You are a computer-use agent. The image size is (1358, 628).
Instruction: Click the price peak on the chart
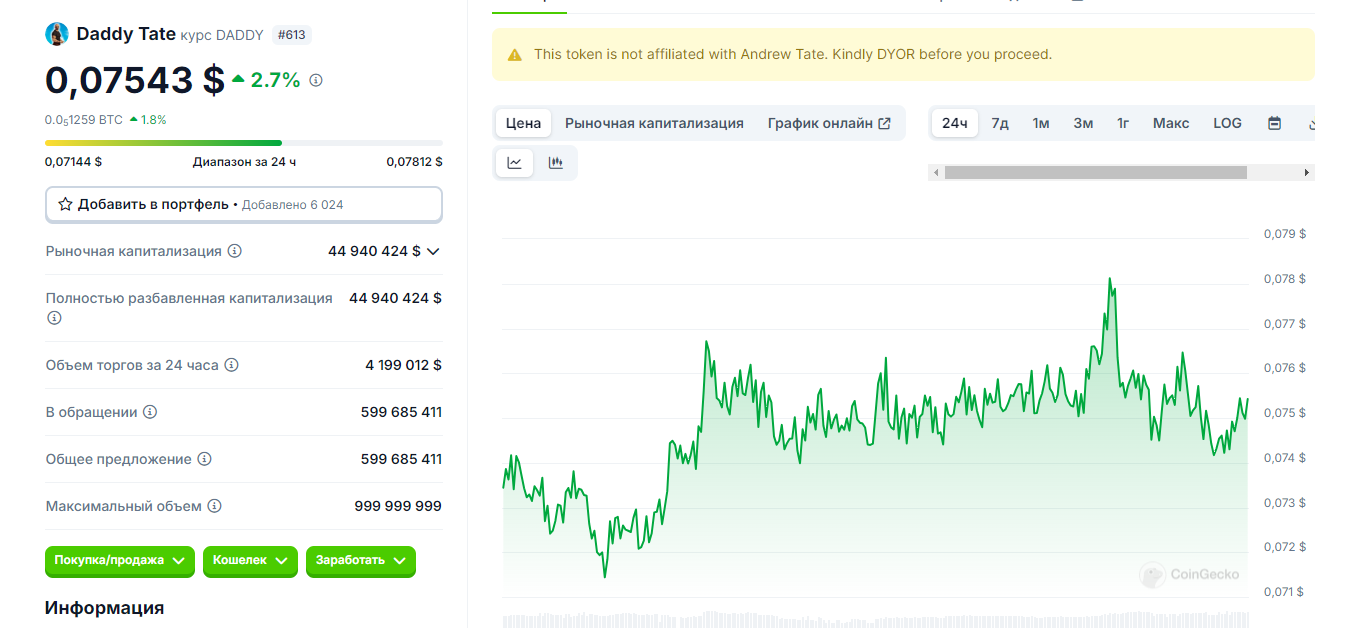coord(1110,279)
